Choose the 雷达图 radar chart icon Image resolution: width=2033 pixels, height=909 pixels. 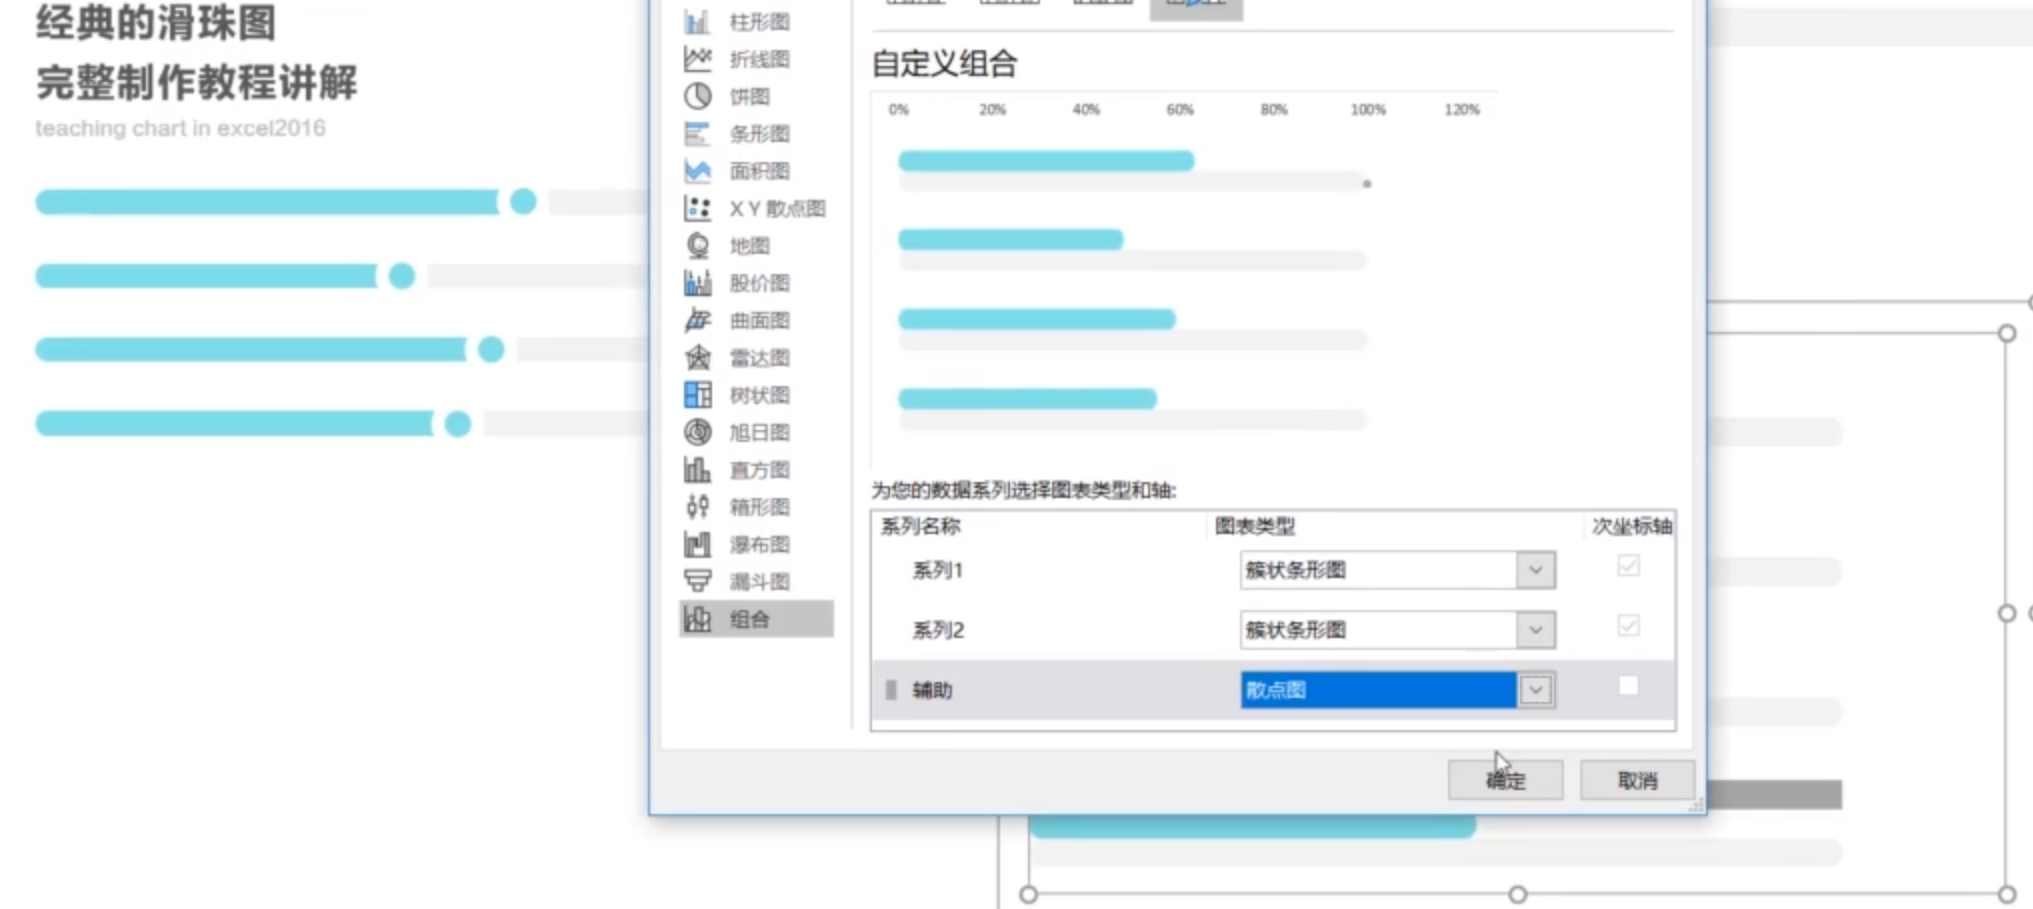pos(697,357)
